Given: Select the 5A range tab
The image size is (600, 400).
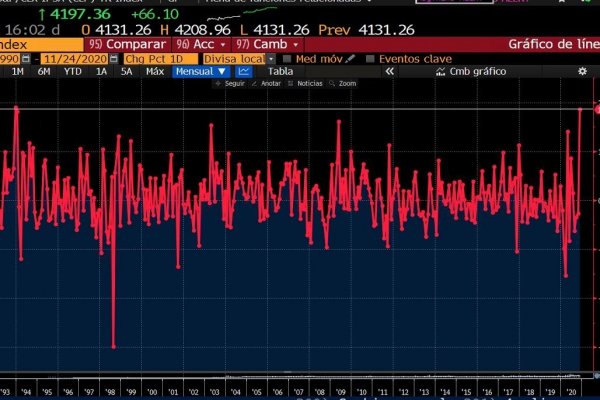Looking at the screenshot, I should (x=127, y=72).
